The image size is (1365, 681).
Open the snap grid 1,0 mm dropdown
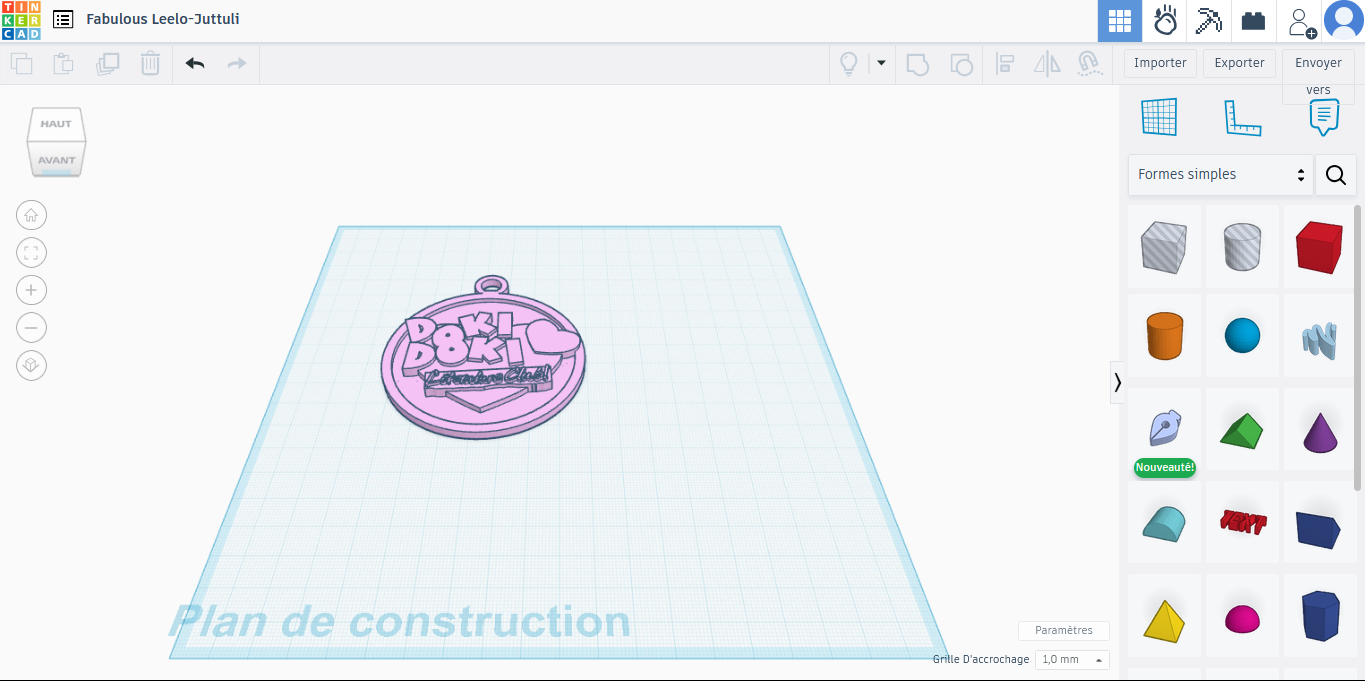point(1073,659)
